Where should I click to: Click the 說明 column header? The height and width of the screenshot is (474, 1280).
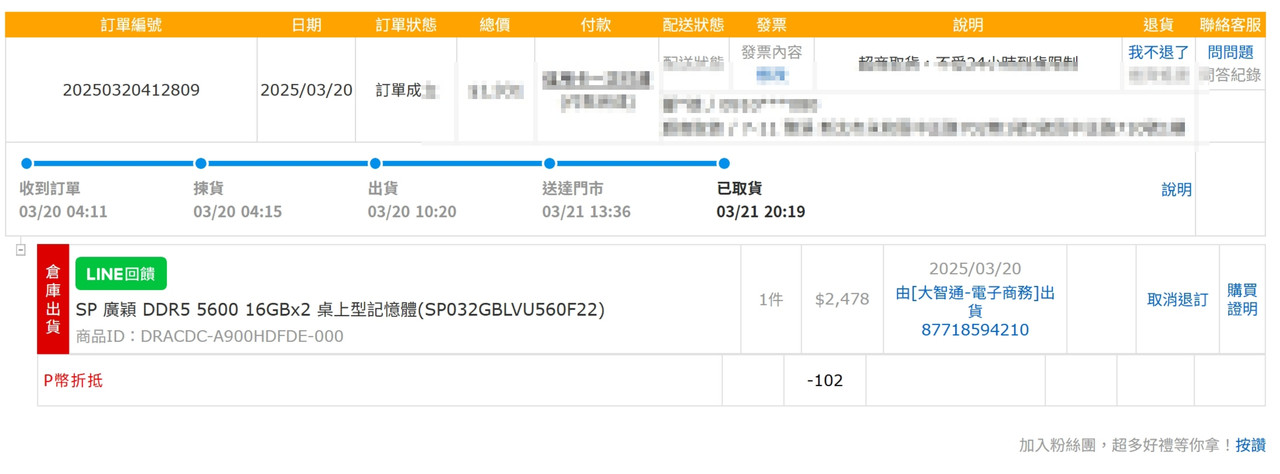tap(968, 25)
